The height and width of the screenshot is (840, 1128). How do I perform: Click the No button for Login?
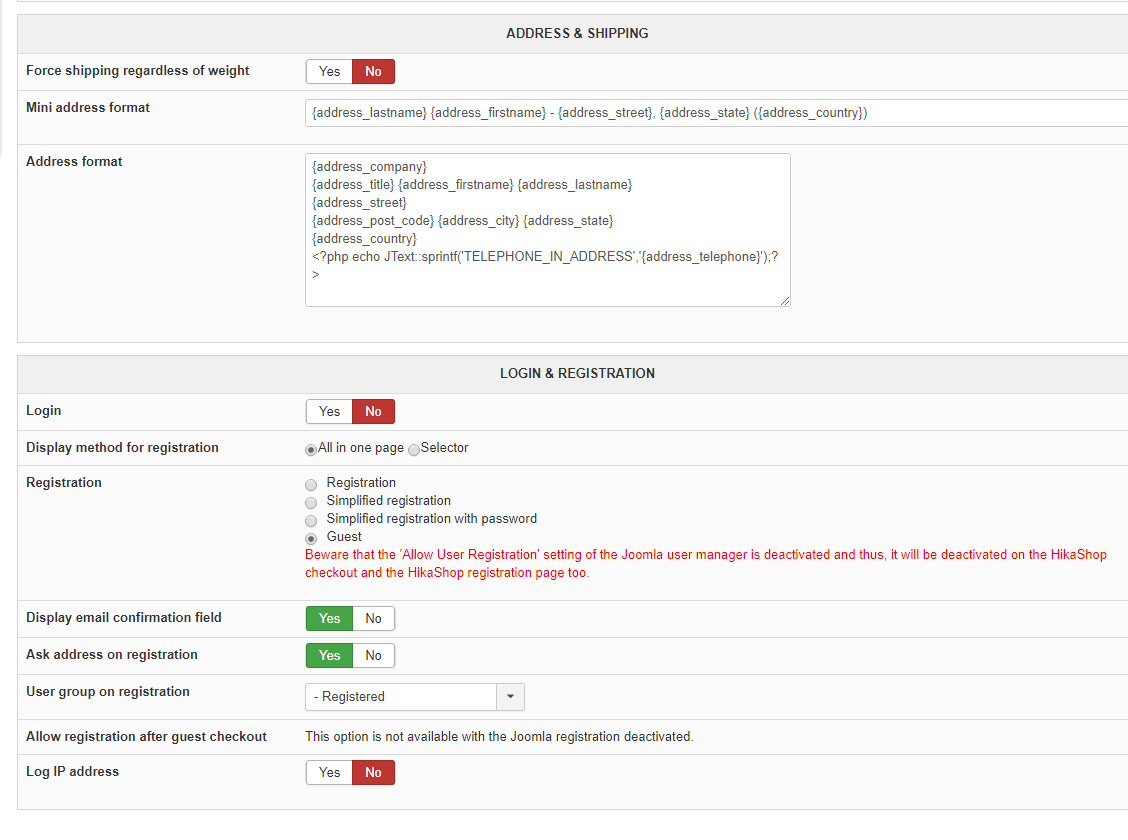tap(373, 411)
